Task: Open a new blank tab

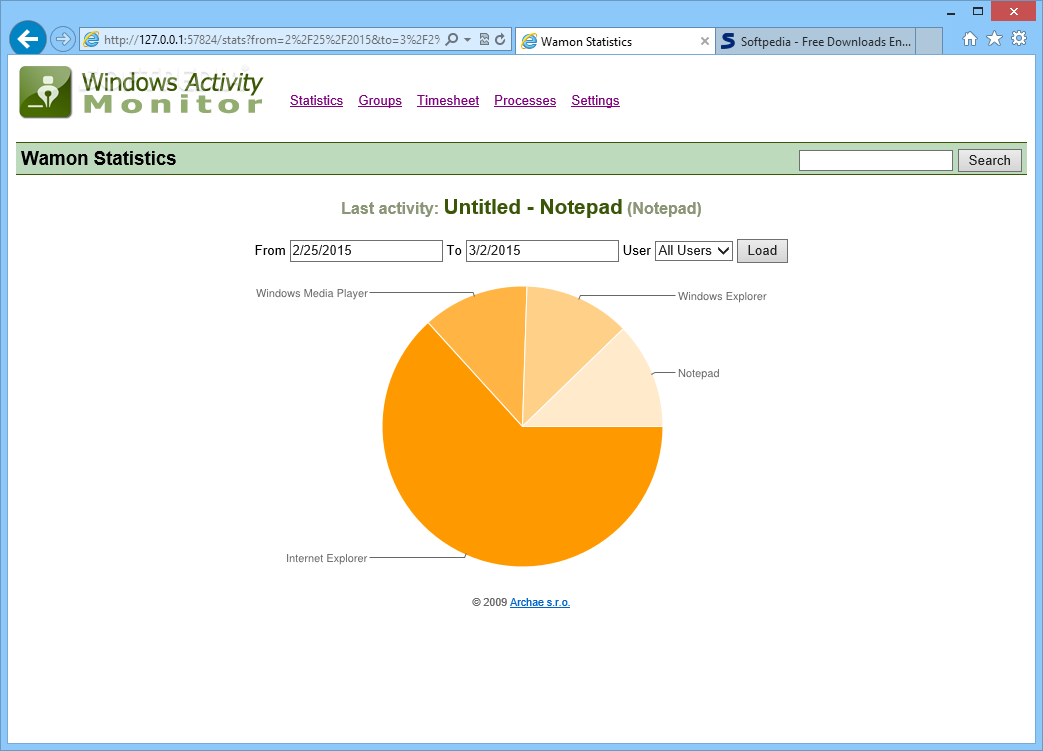Action: pyautogui.click(x=929, y=41)
